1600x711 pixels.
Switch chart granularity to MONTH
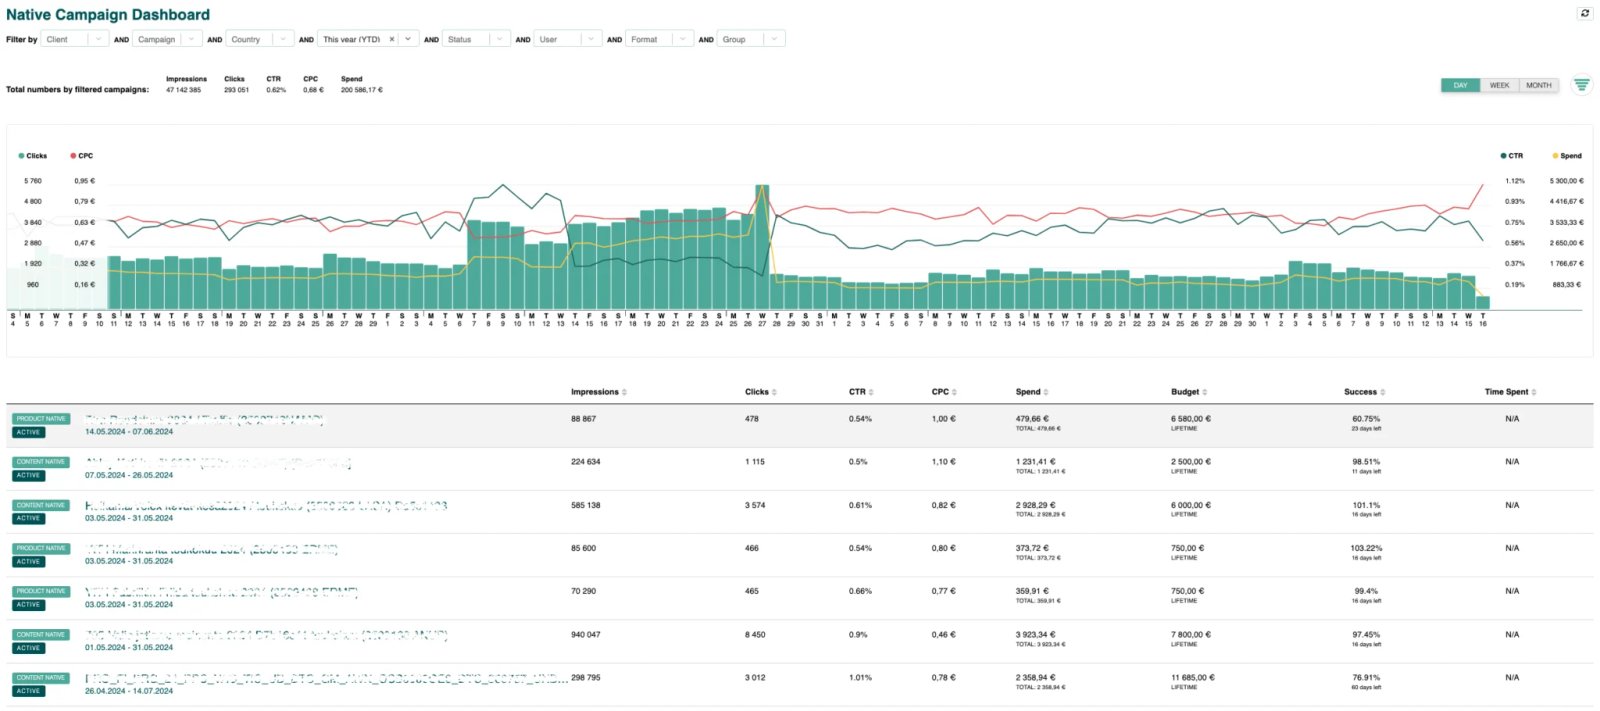coord(1539,85)
